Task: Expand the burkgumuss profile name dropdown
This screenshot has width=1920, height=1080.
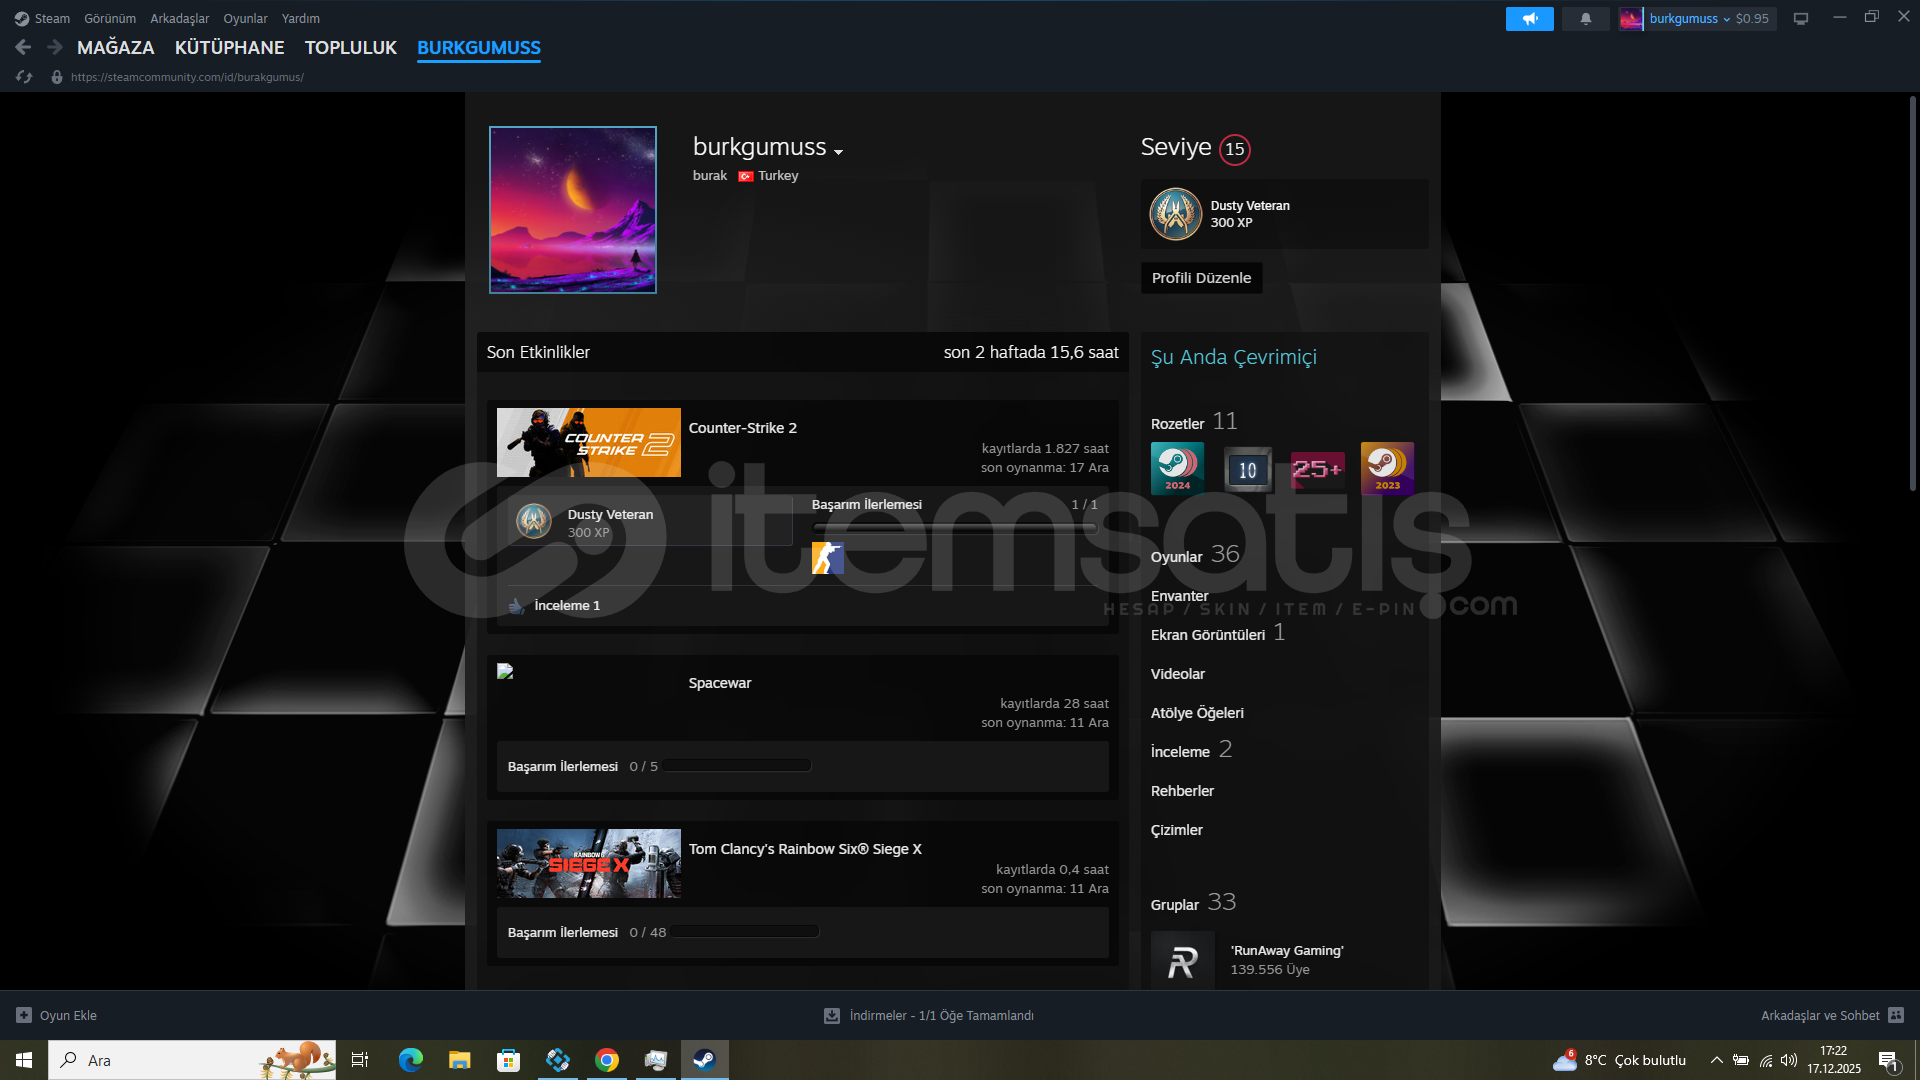Action: [x=839, y=152]
